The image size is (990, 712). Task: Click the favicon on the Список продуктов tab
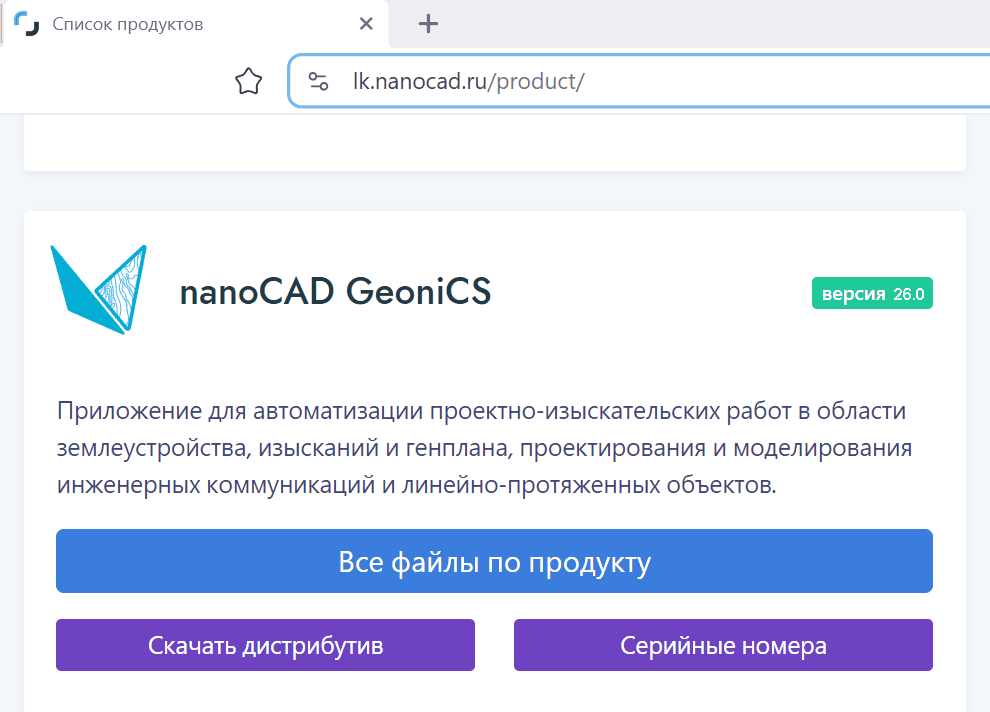(27, 24)
